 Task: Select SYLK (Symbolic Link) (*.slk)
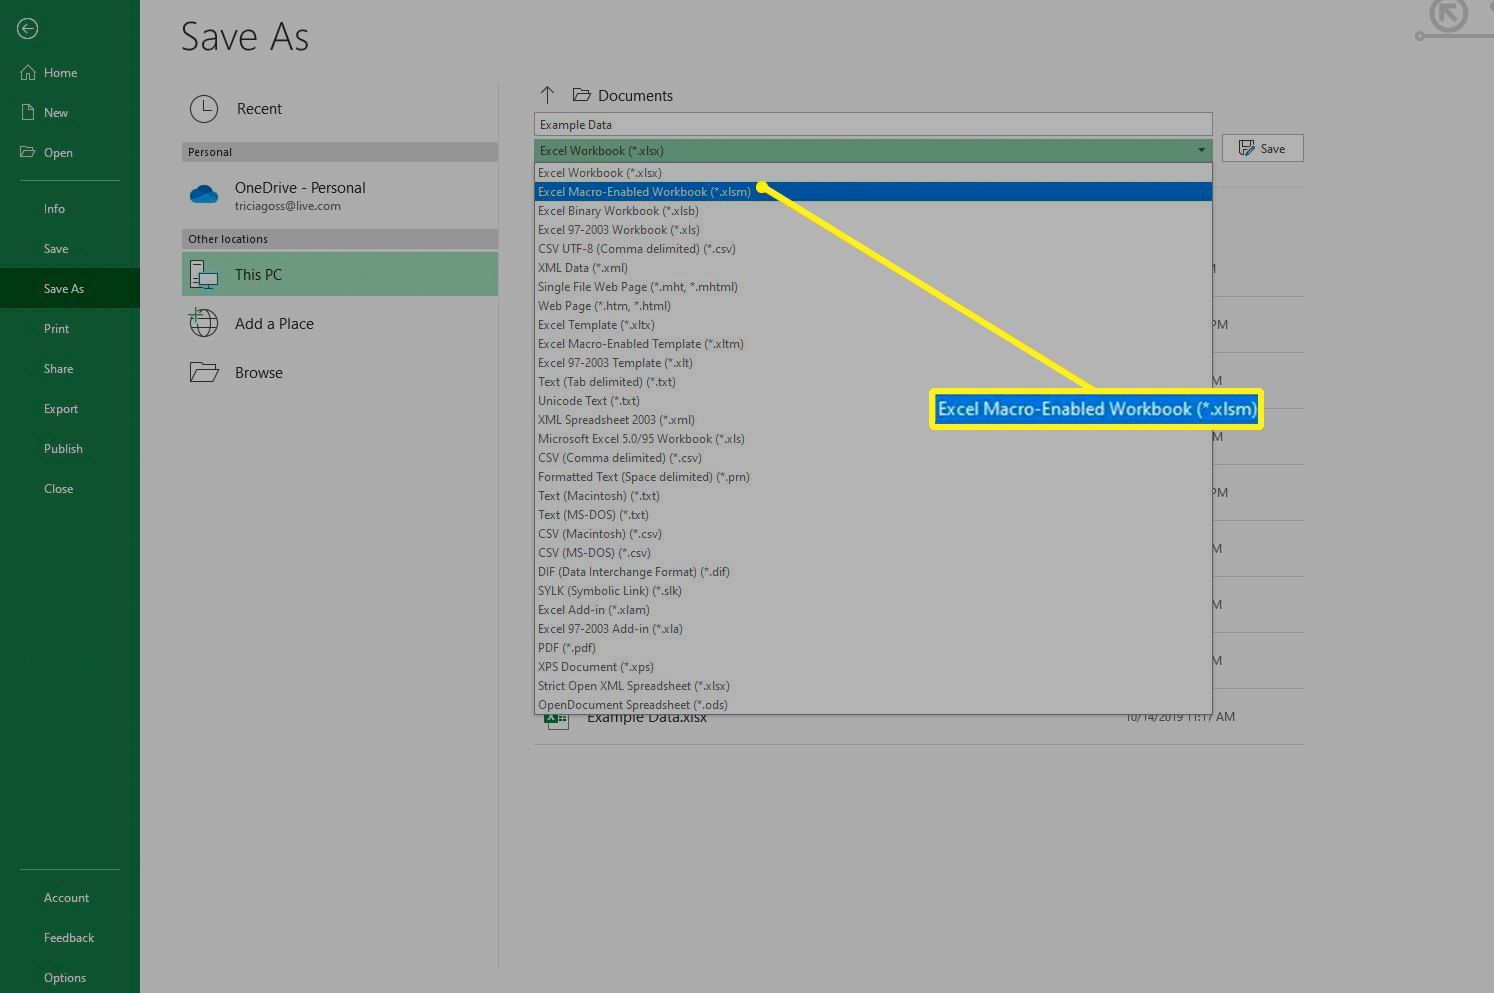point(873,591)
